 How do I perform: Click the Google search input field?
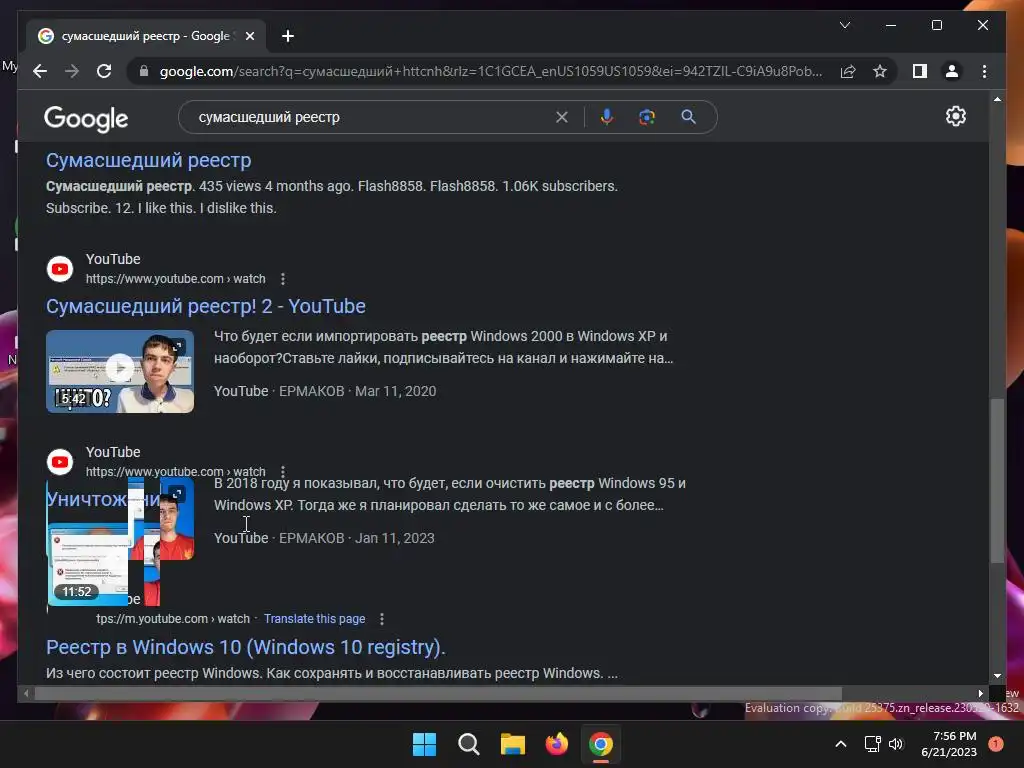372,117
